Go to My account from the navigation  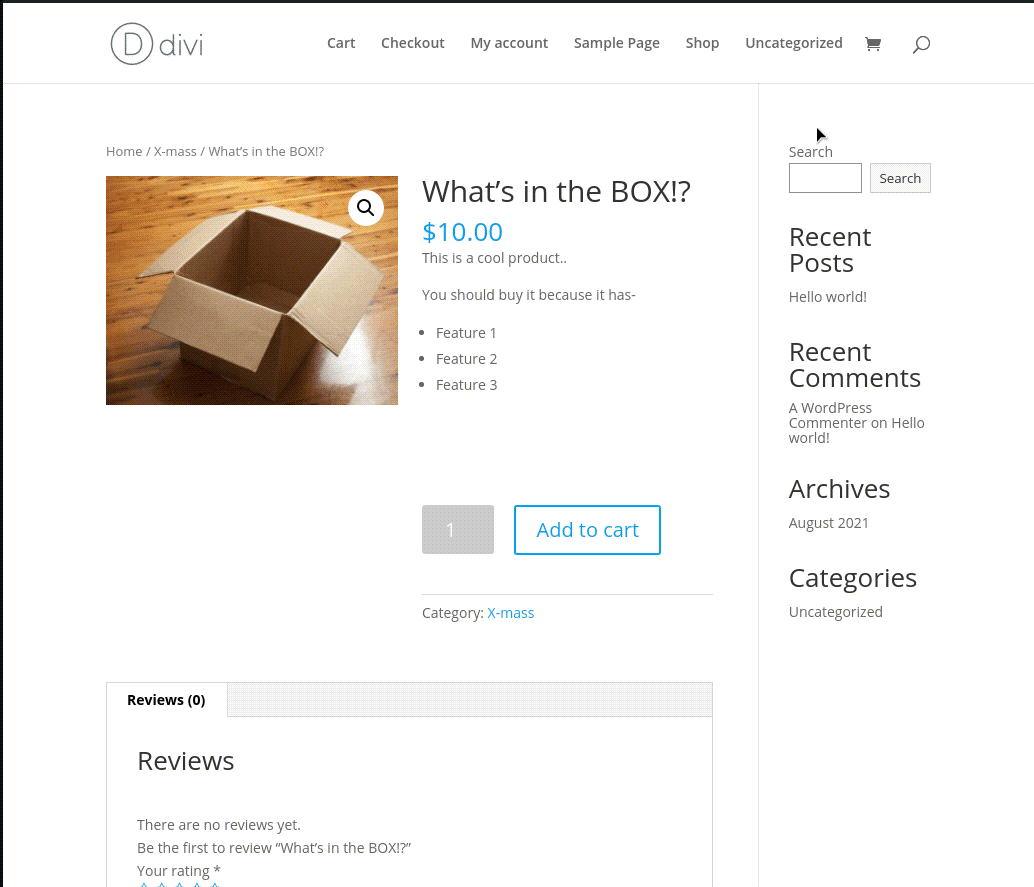[x=509, y=43]
